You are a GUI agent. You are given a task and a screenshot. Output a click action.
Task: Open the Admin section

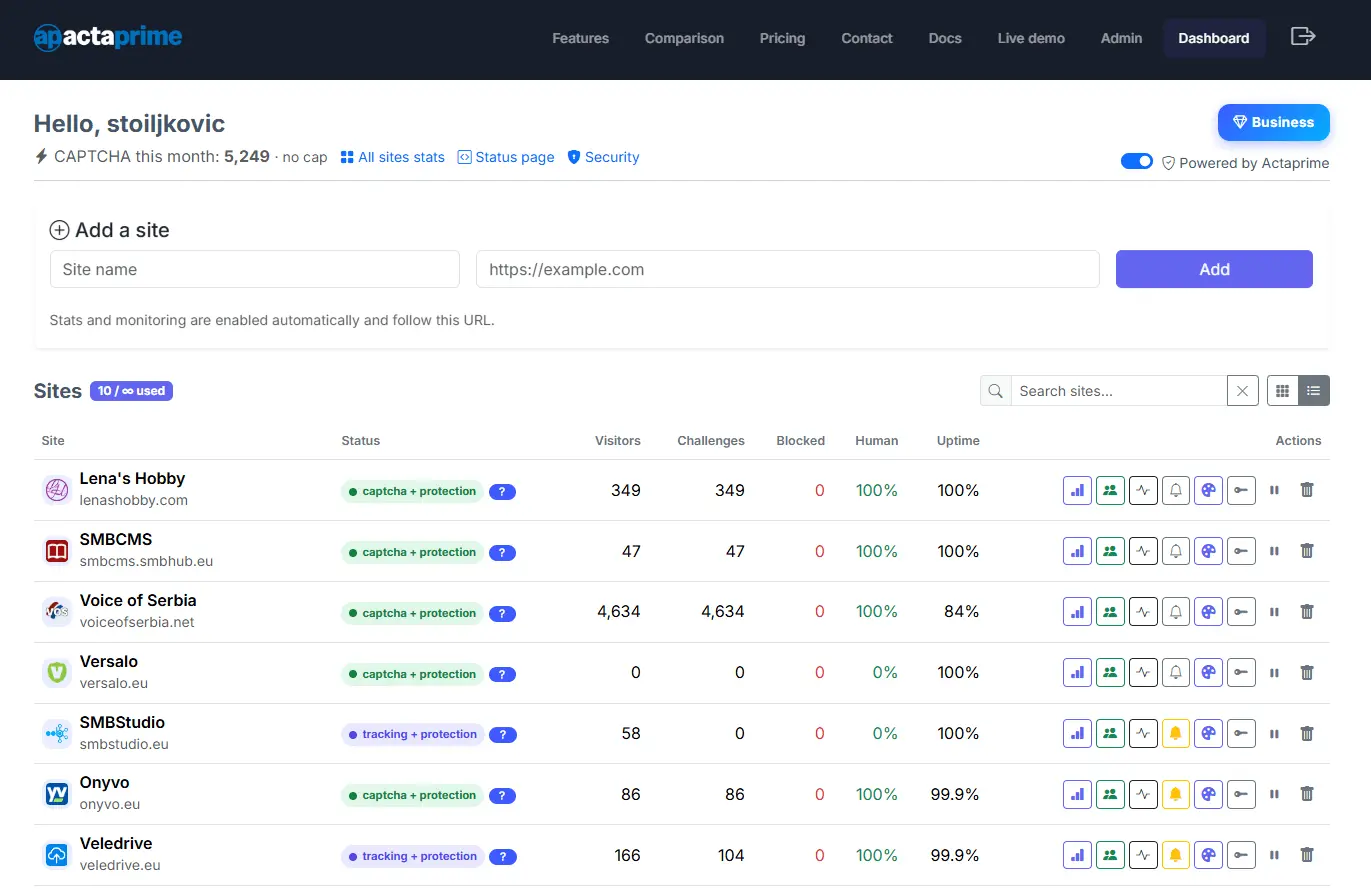coord(1121,38)
